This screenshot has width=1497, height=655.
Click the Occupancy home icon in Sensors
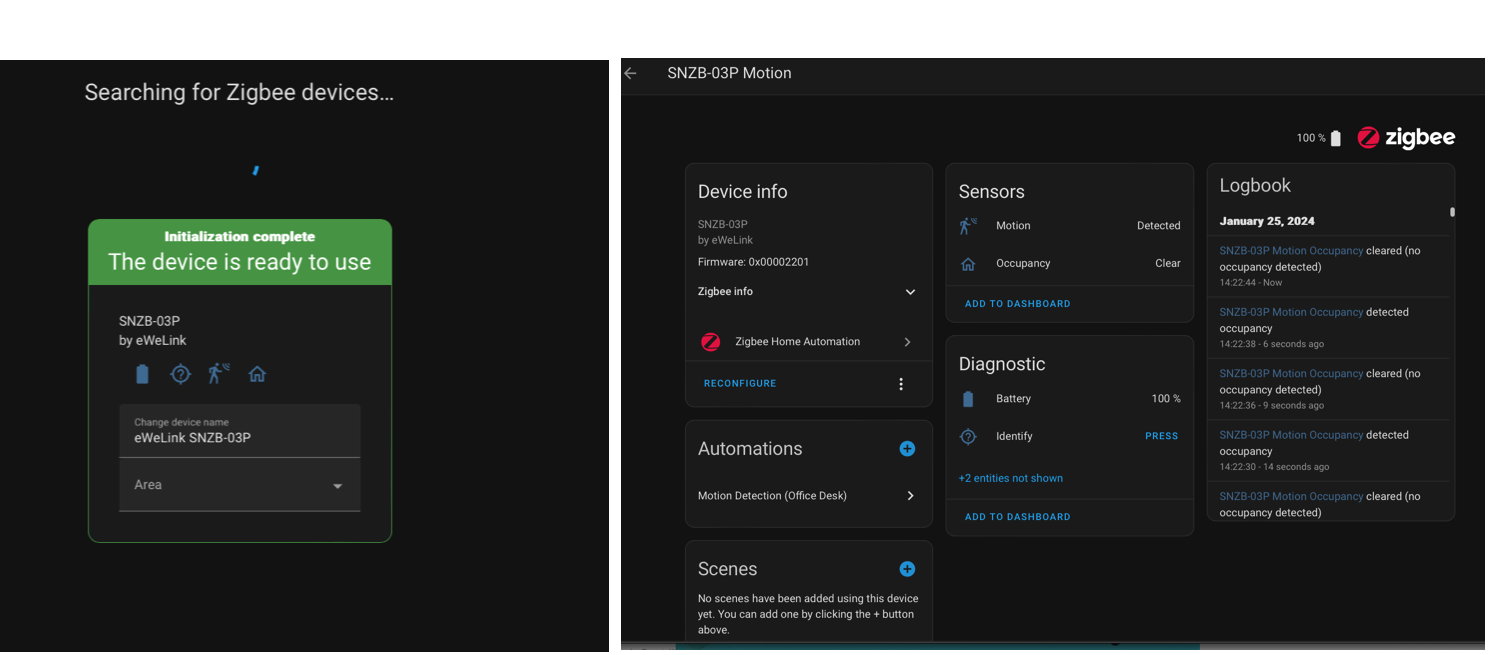tap(968, 264)
